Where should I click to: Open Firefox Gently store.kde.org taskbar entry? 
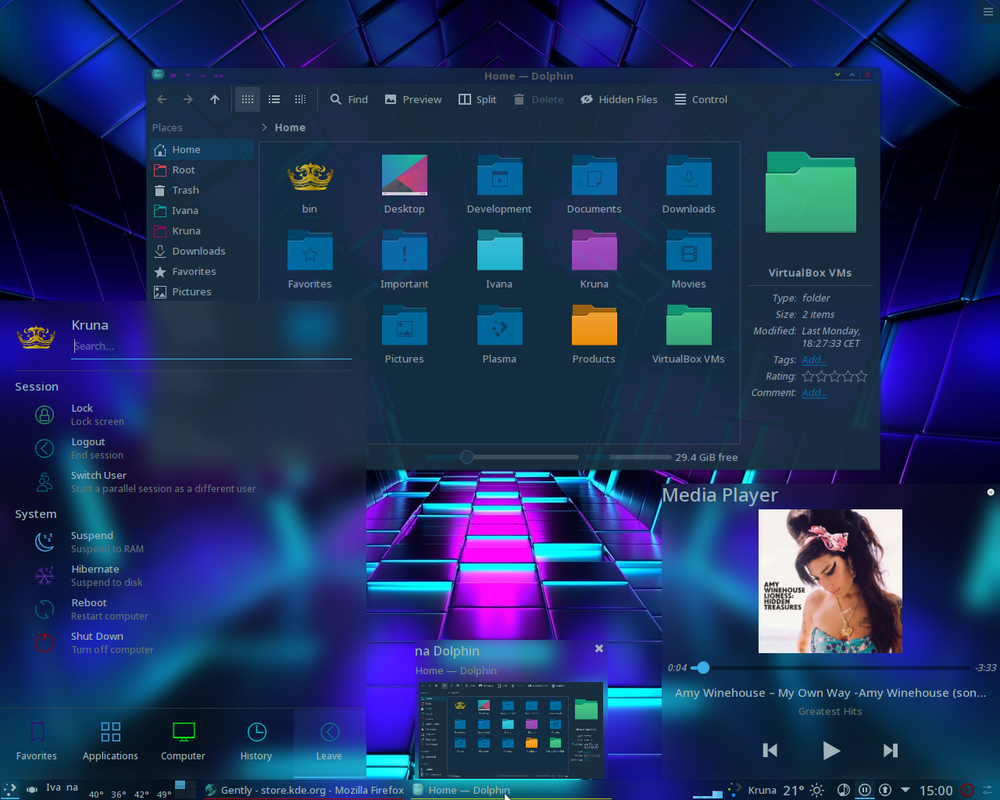[304, 790]
